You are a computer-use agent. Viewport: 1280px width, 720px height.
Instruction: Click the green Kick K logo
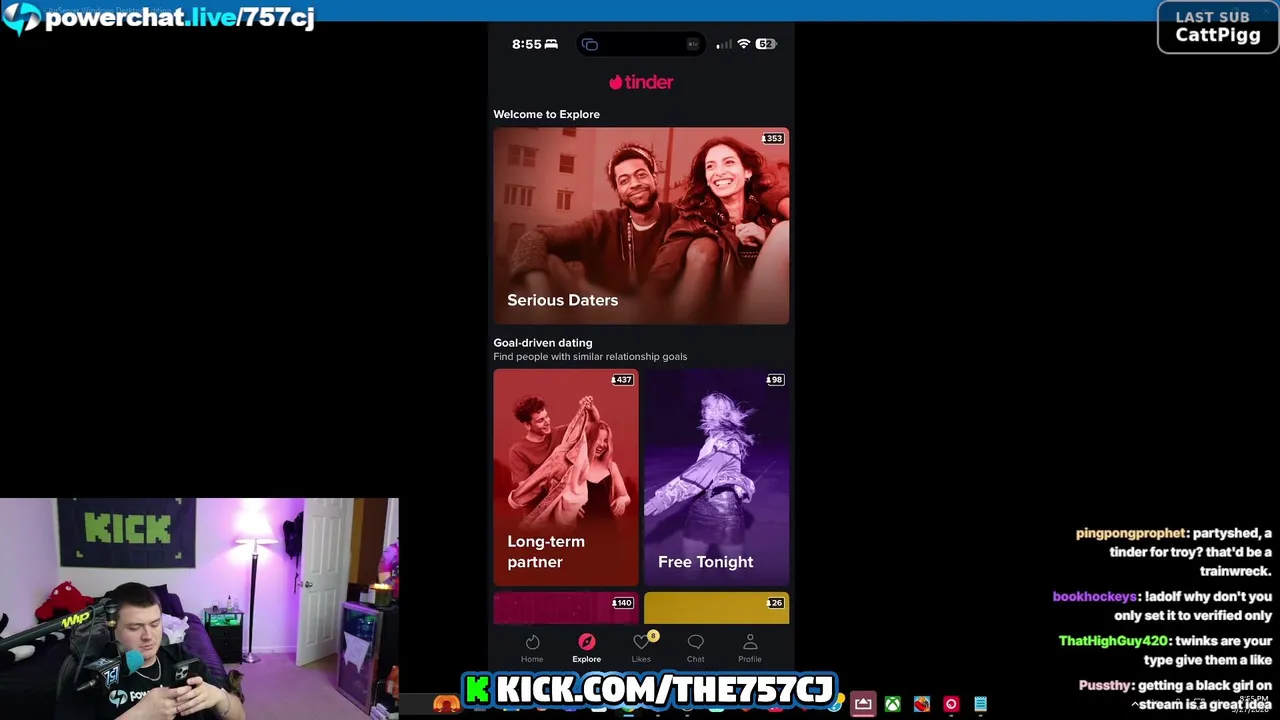tap(478, 689)
